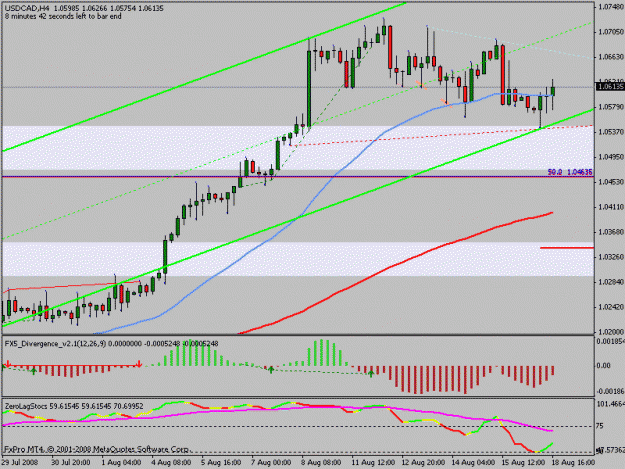Select the Fibonacci '50.0 1.04635' level label

pos(570,172)
